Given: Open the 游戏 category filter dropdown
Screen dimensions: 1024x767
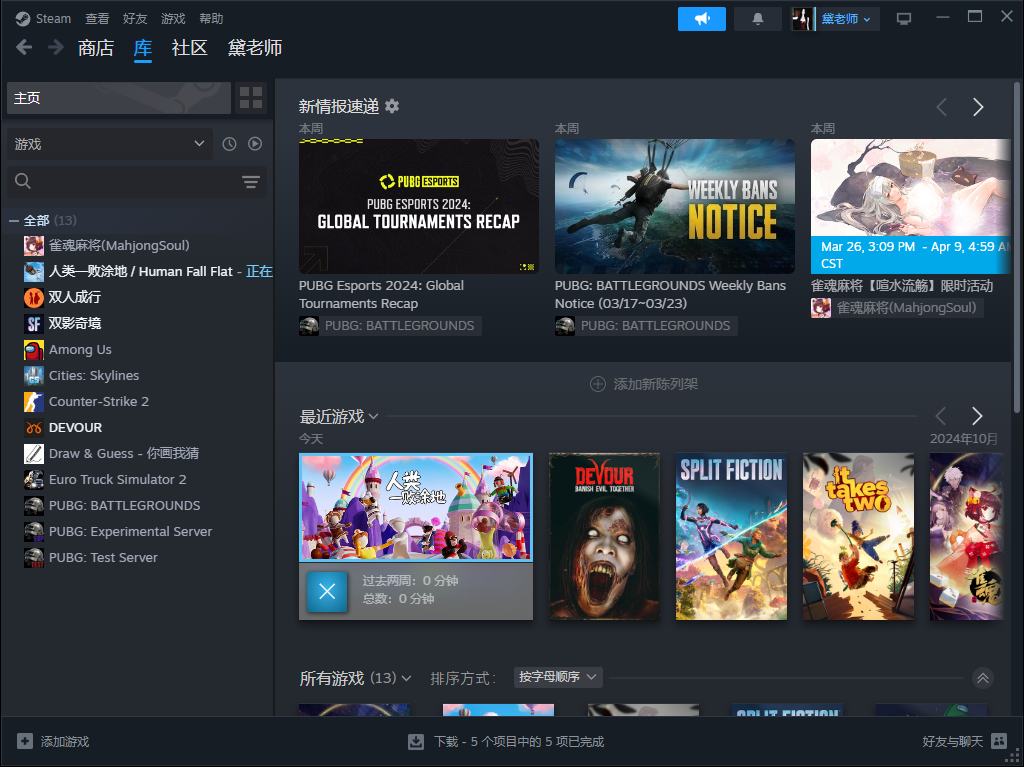Looking at the screenshot, I should [110, 144].
